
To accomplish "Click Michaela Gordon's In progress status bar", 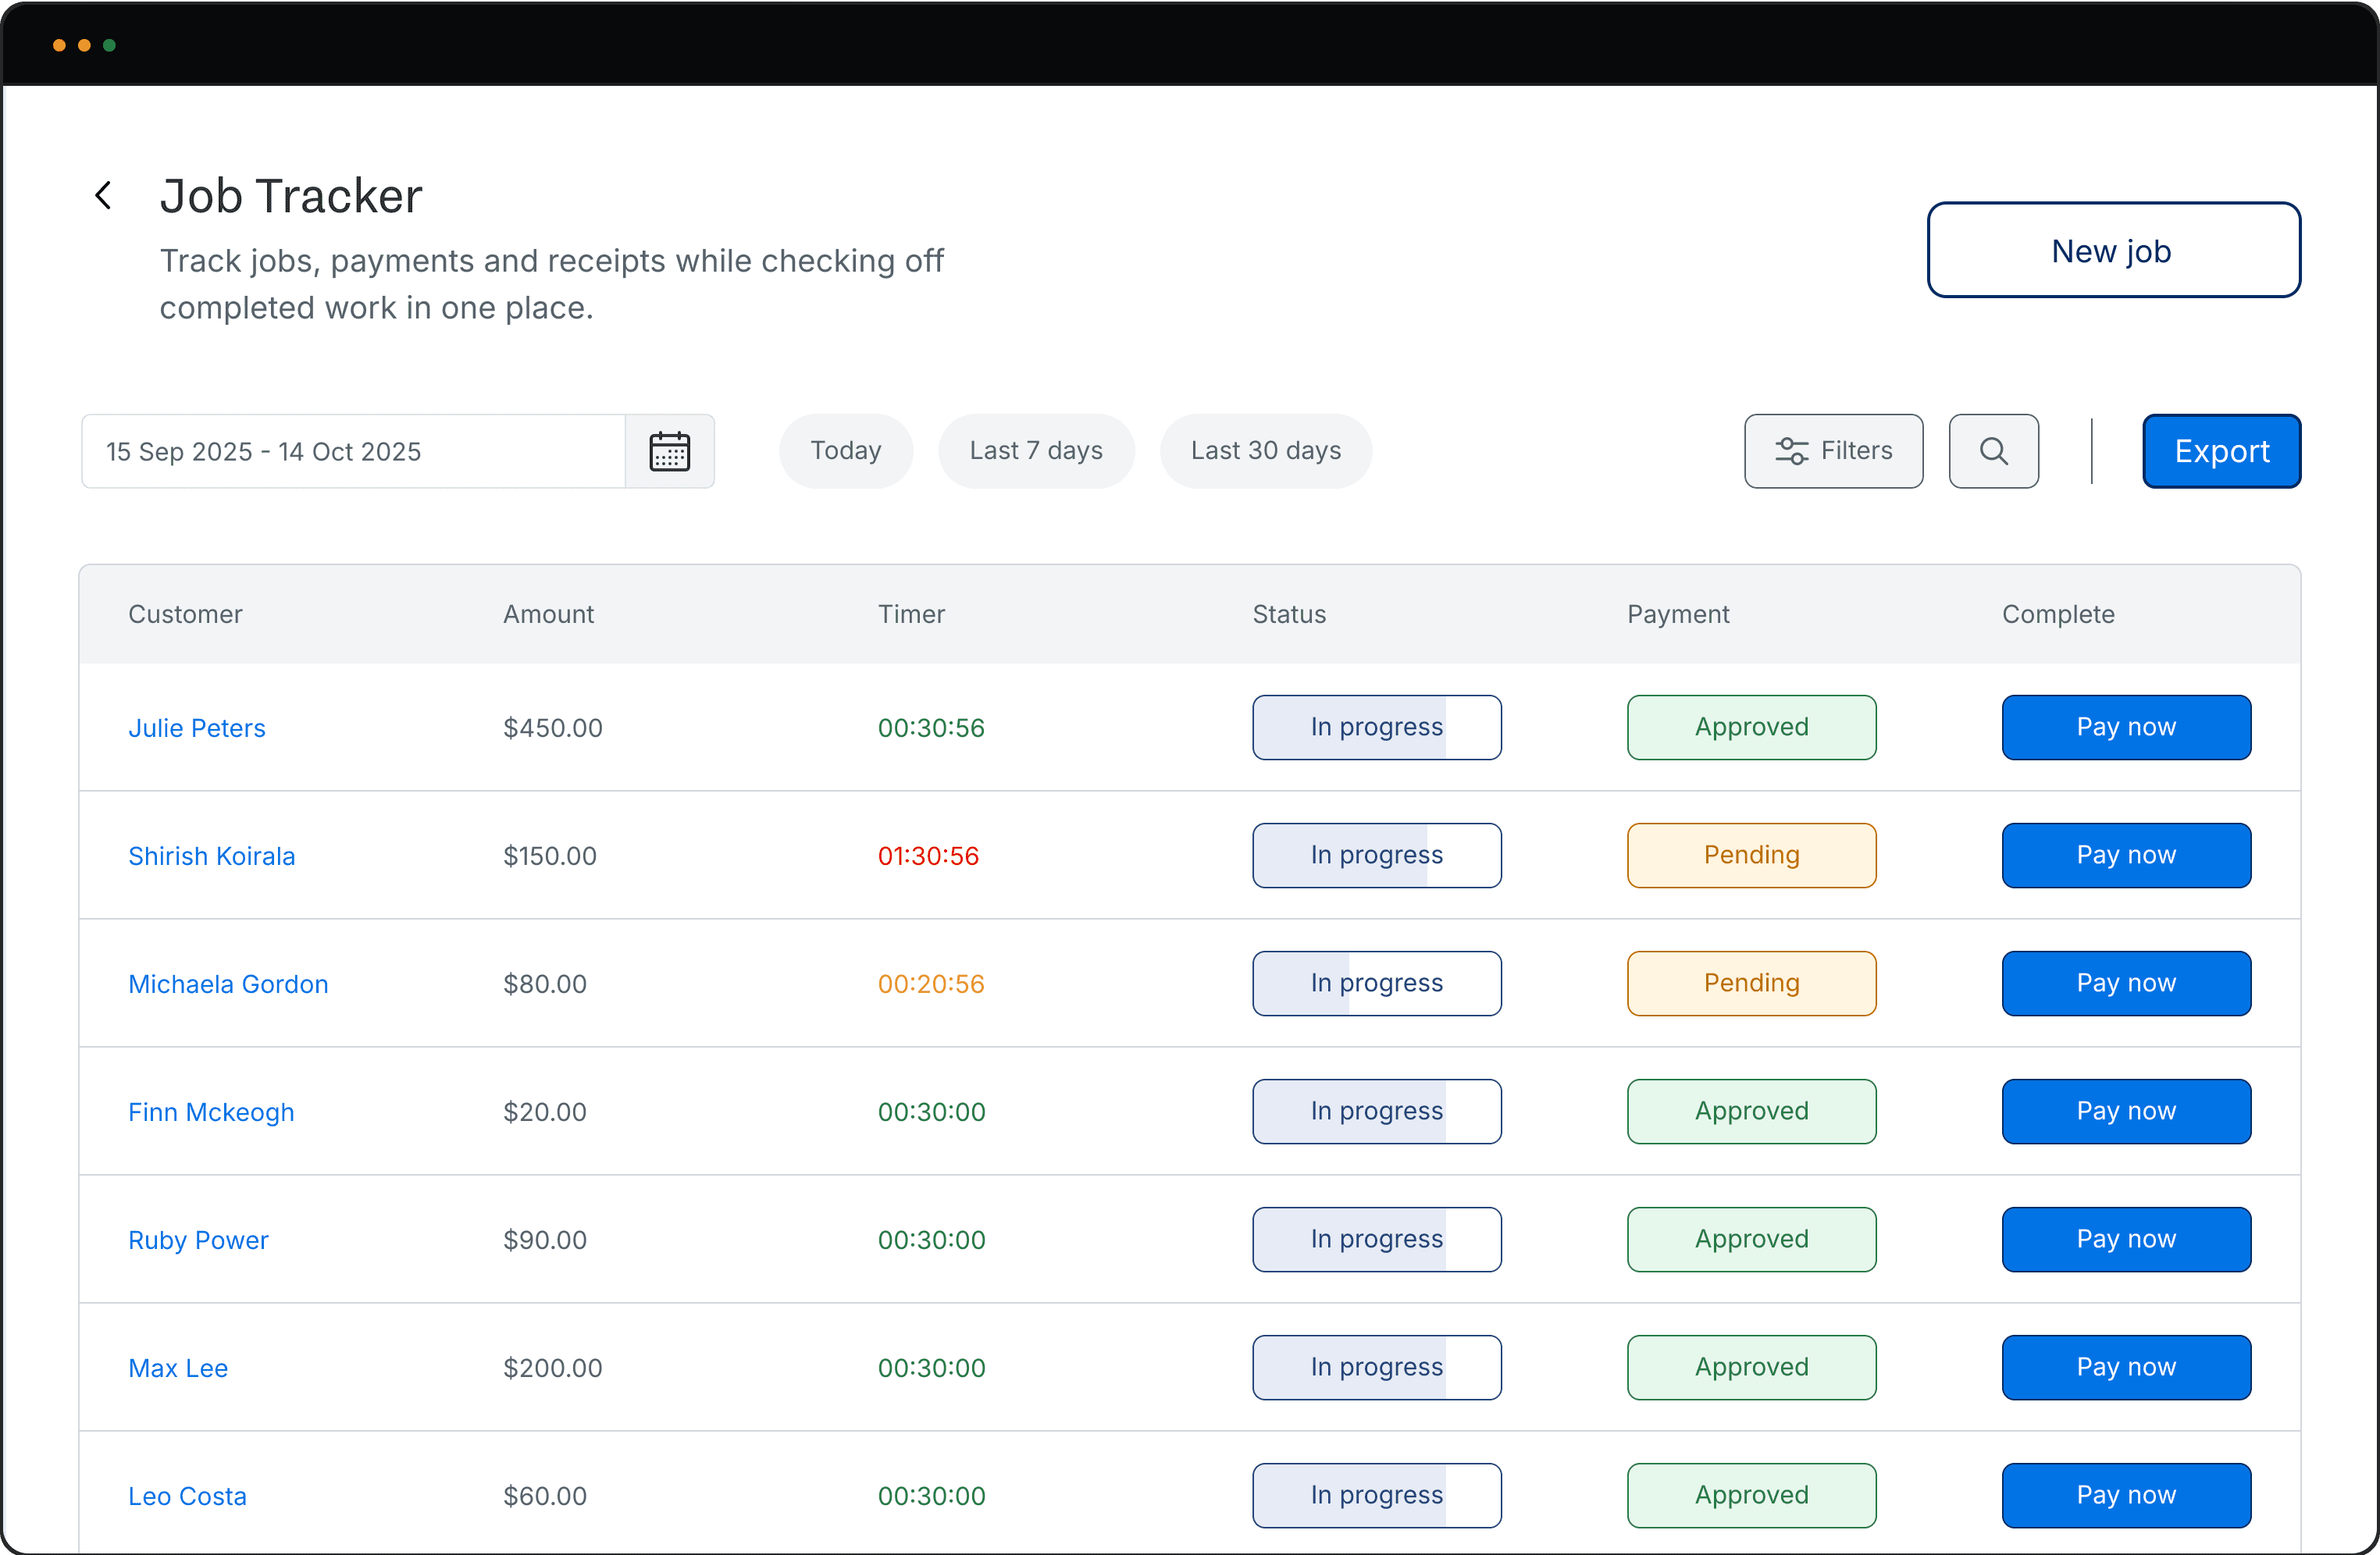I will click(x=1376, y=983).
